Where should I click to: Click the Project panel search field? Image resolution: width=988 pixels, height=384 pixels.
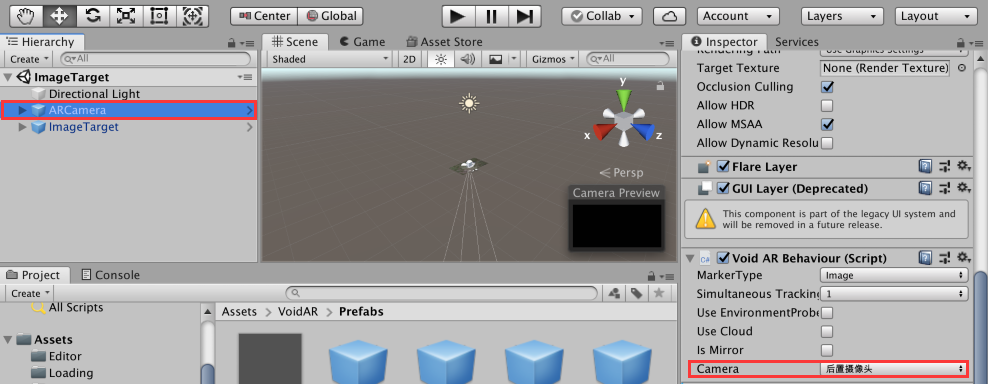441,293
